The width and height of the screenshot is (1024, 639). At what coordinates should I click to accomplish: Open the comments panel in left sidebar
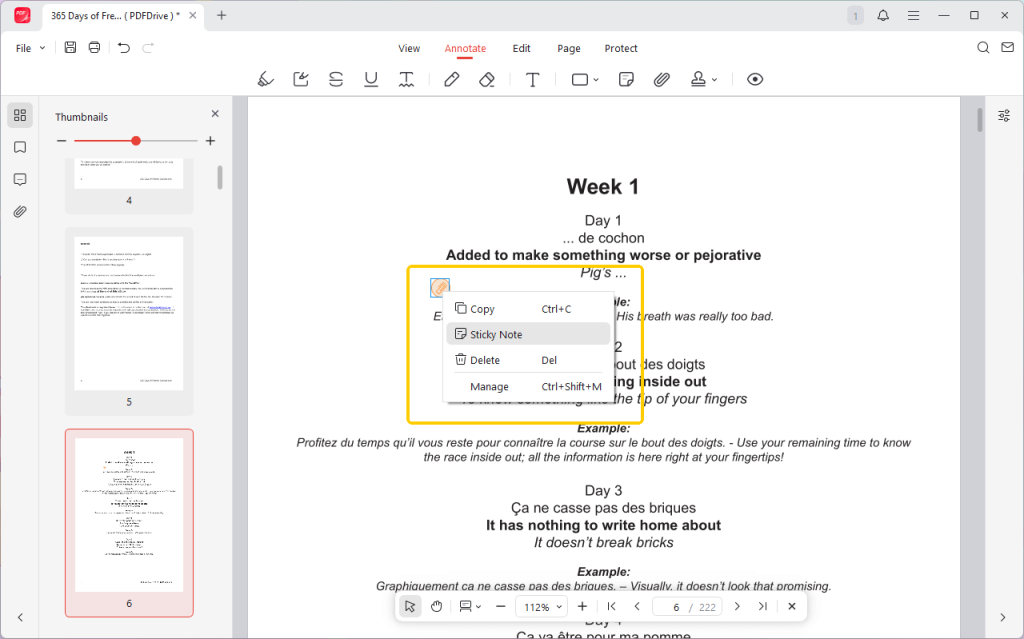[x=20, y=180]
